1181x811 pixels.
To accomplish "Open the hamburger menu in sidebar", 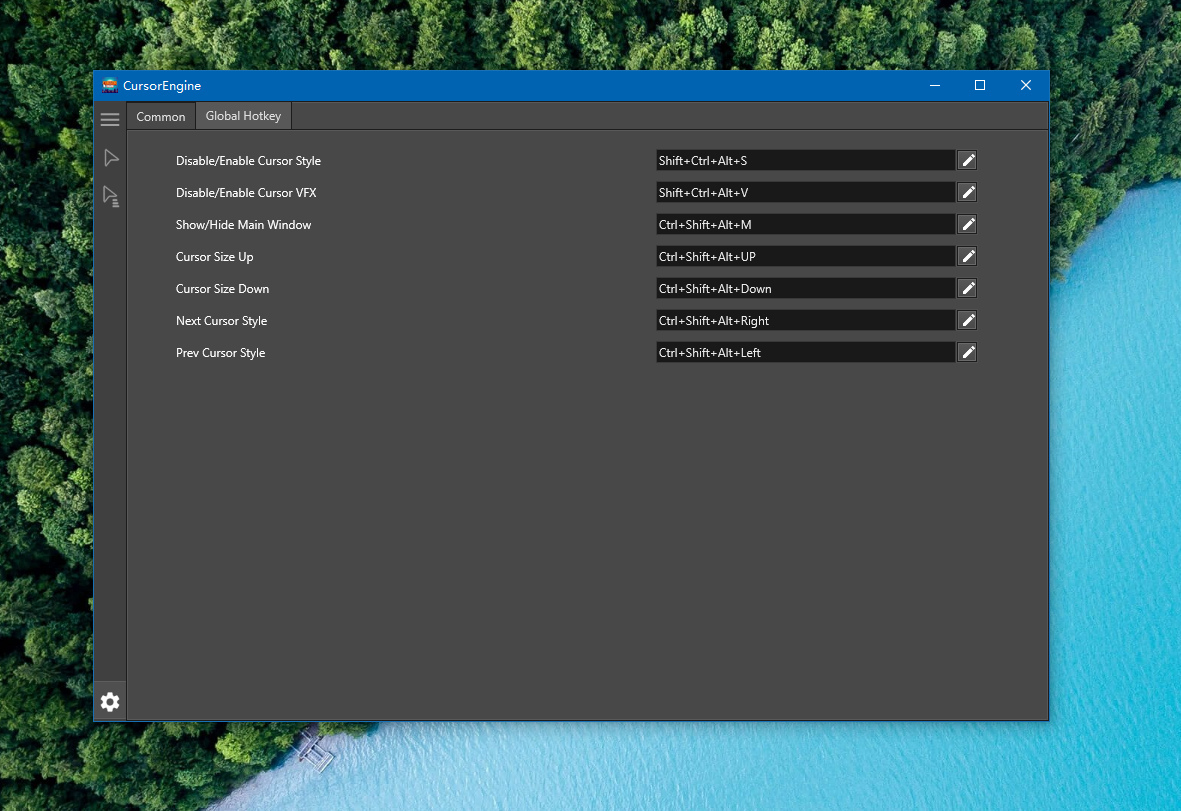I will 110,118.
